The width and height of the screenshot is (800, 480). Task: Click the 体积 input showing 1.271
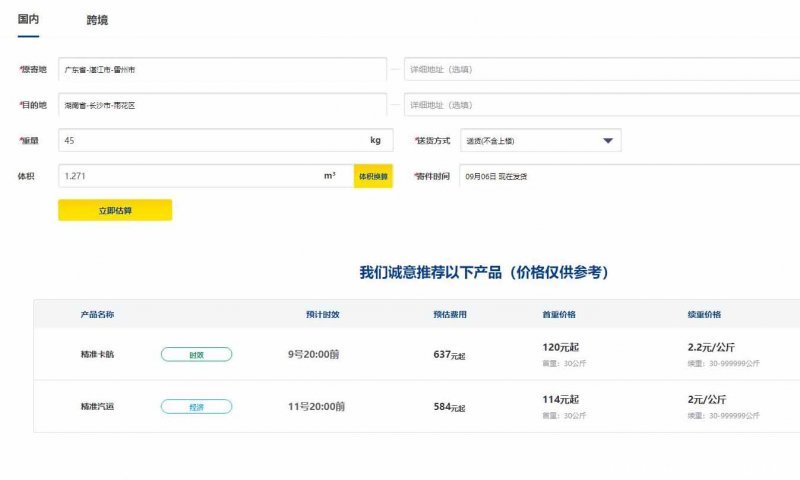(x=190, y=175)
